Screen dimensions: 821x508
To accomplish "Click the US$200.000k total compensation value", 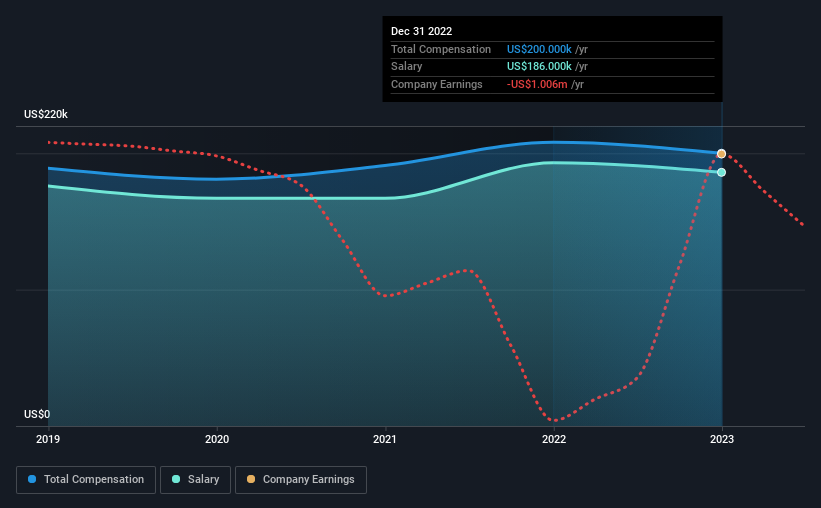I will pyautogui.click(x=539, y=49).
